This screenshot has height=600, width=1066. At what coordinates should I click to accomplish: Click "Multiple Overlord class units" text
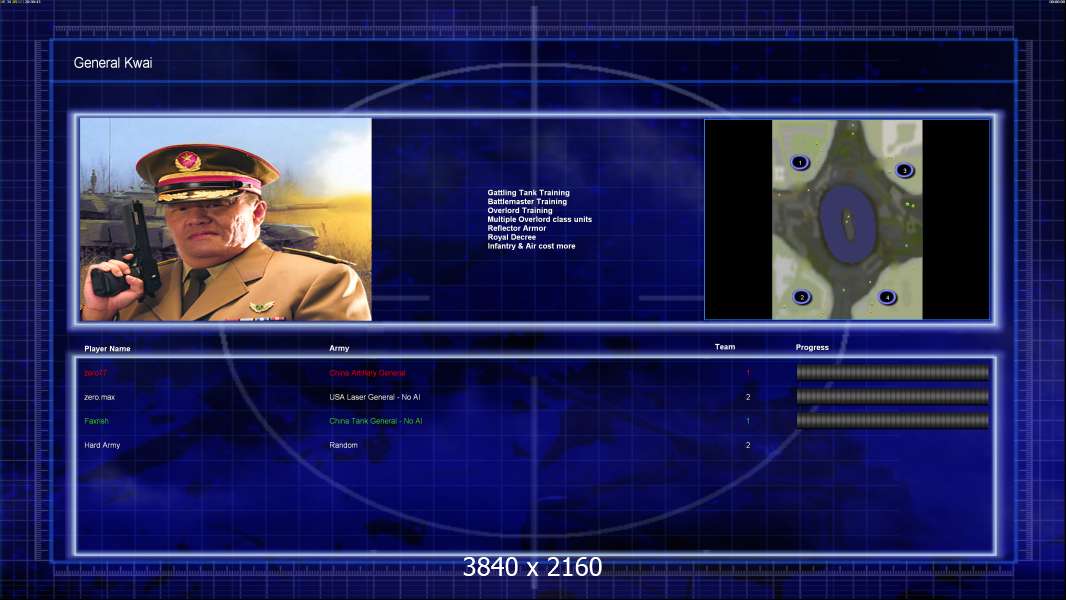pyautogui.click(x=539, y=219)
